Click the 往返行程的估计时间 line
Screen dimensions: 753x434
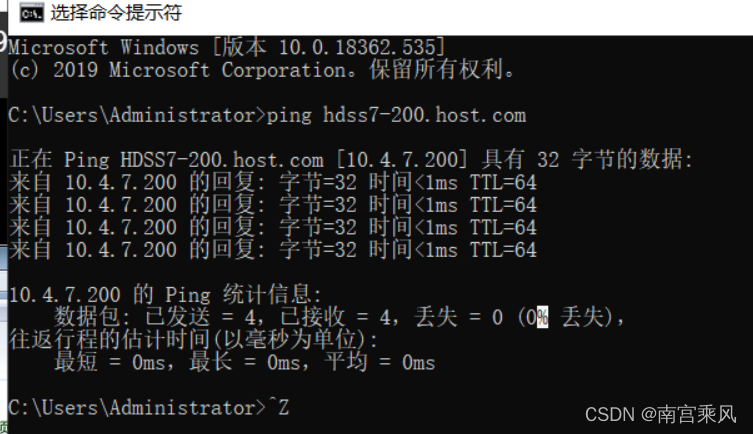tap(194, 340)
